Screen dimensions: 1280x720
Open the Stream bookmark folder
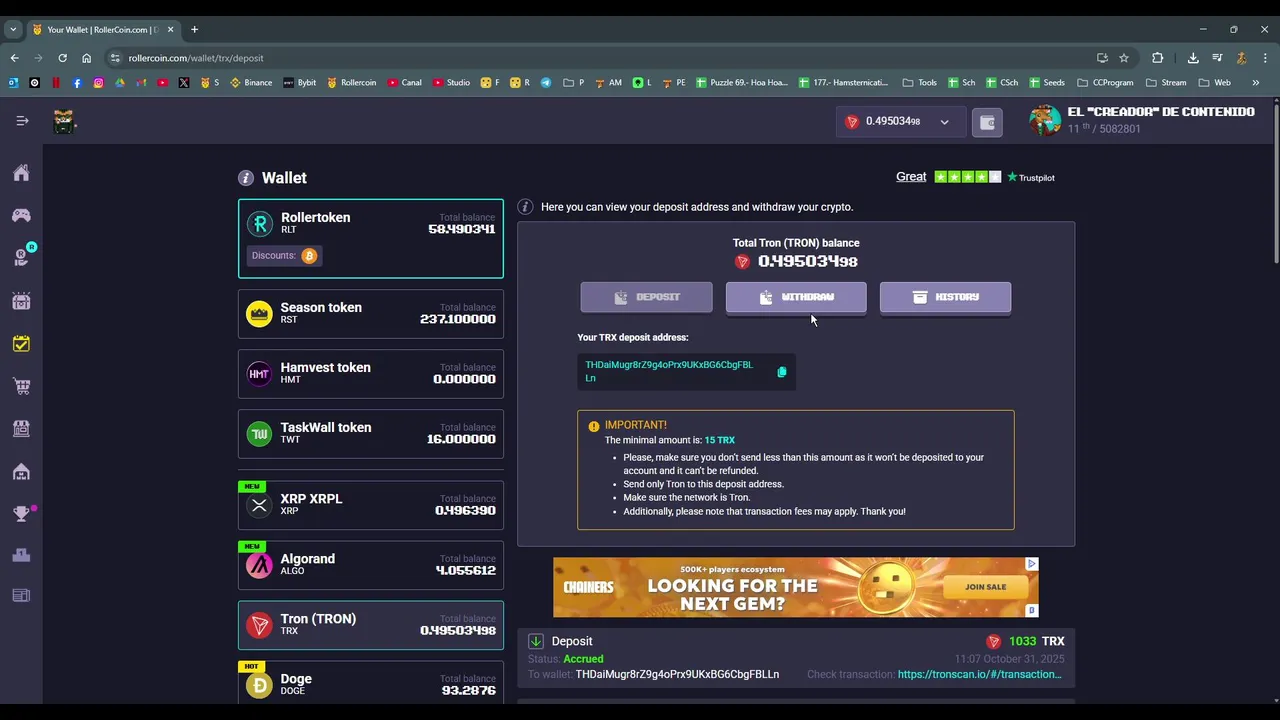(1166, 83)
